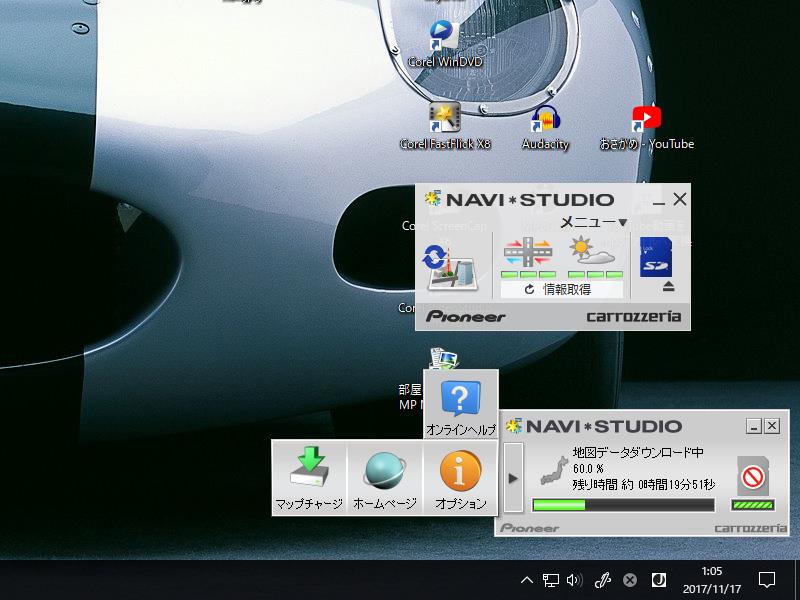This screenshot has width=800, height=600.
Task: Open the clock showing 1:05
Action: coord(712,580)
